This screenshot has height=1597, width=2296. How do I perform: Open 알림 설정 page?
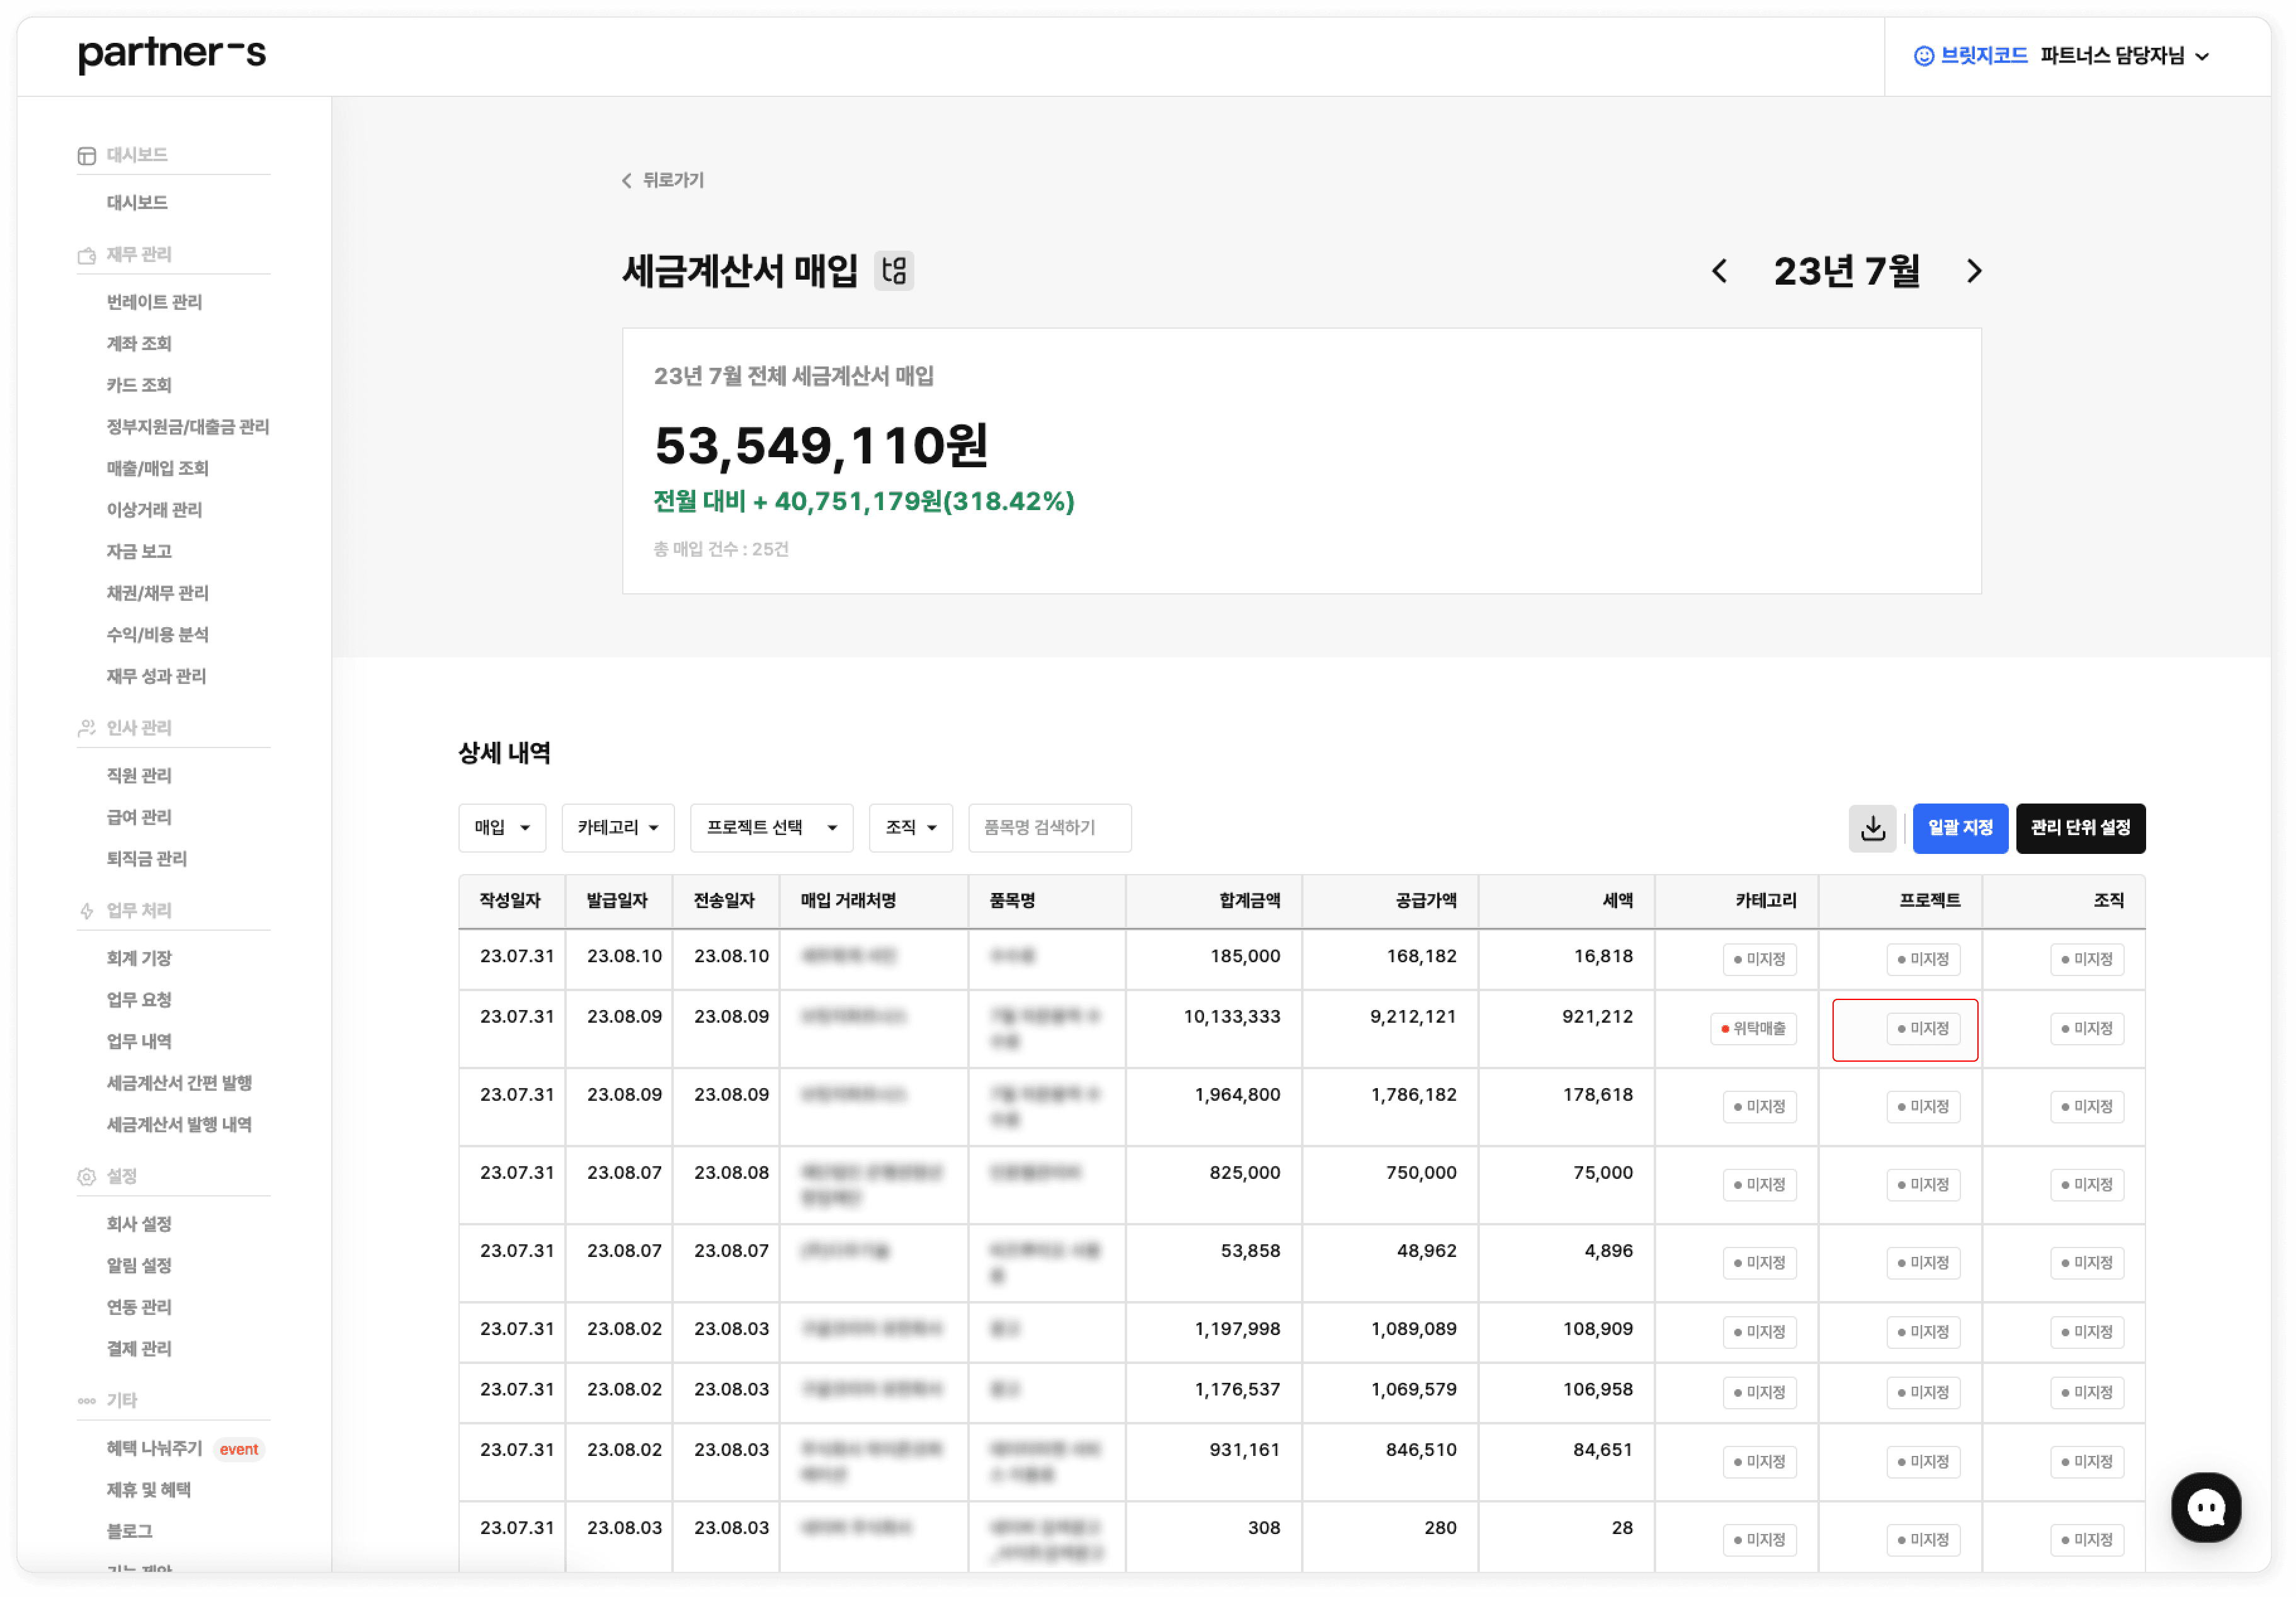point(139,1266)
